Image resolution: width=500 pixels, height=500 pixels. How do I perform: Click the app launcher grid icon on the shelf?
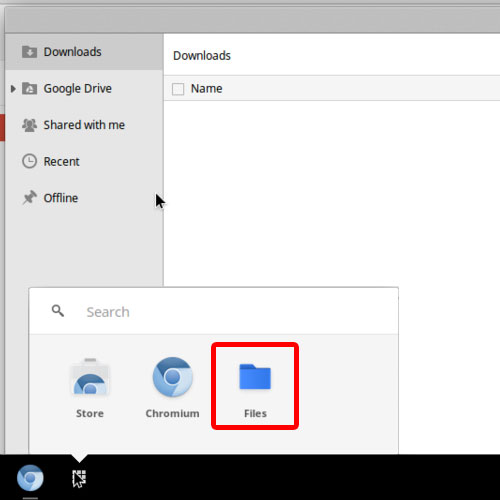pyautogui.click(x=79, y=479)
